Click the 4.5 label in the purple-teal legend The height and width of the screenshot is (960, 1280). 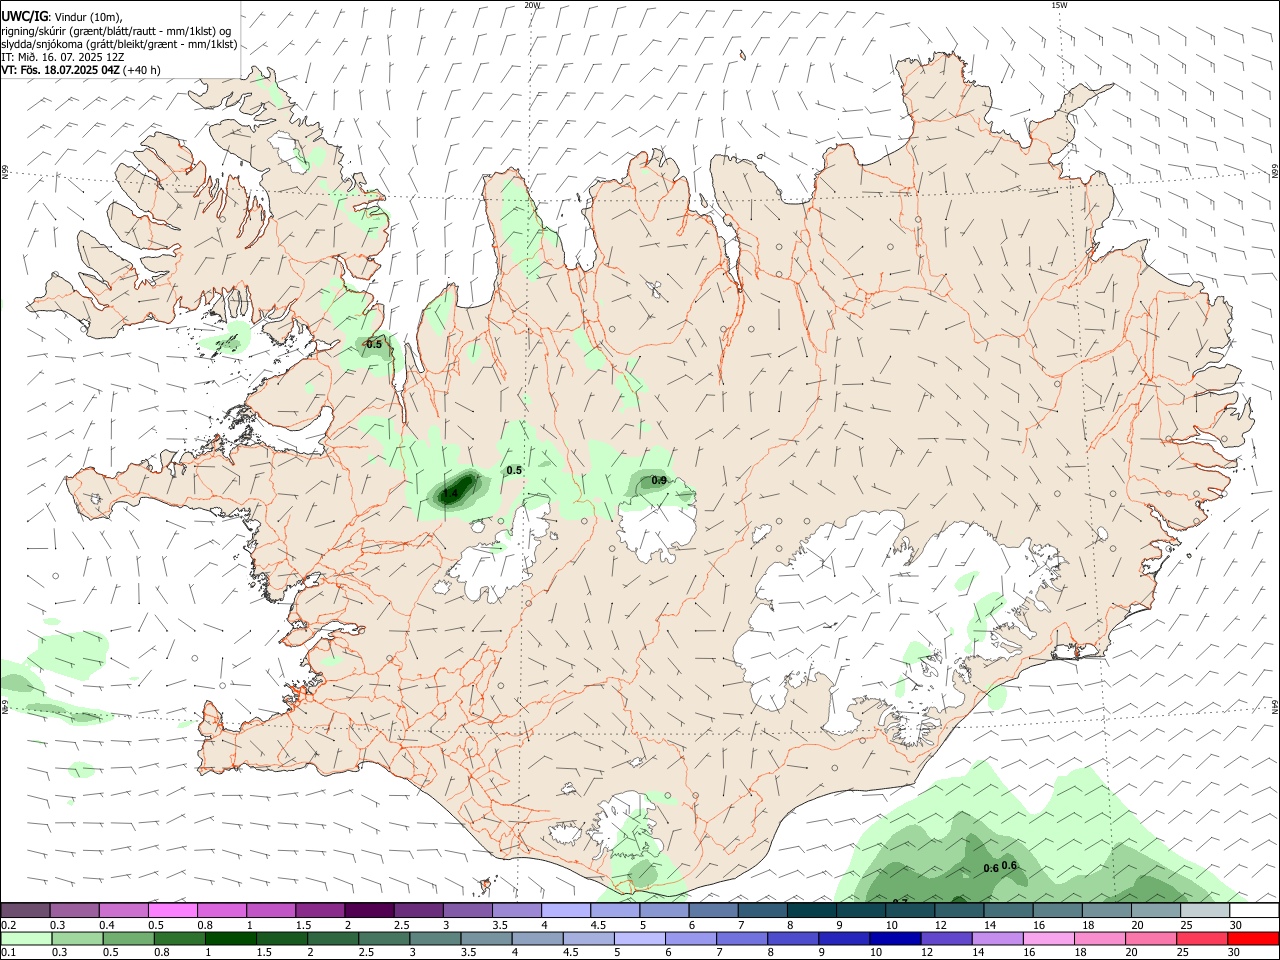(598, 925)
